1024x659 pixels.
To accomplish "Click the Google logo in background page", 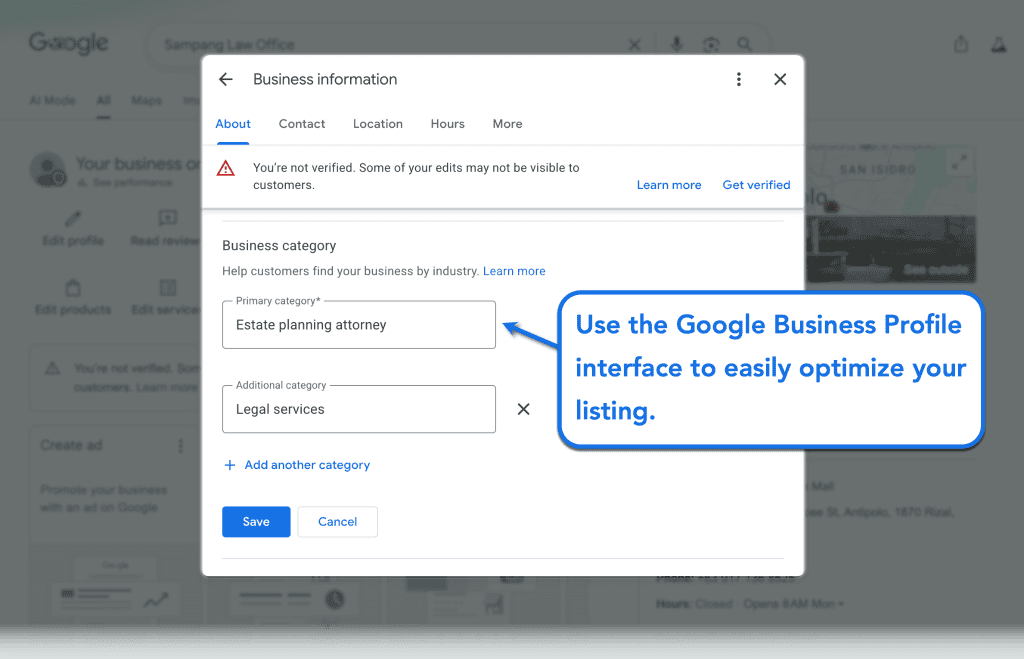I will [69, 43].
